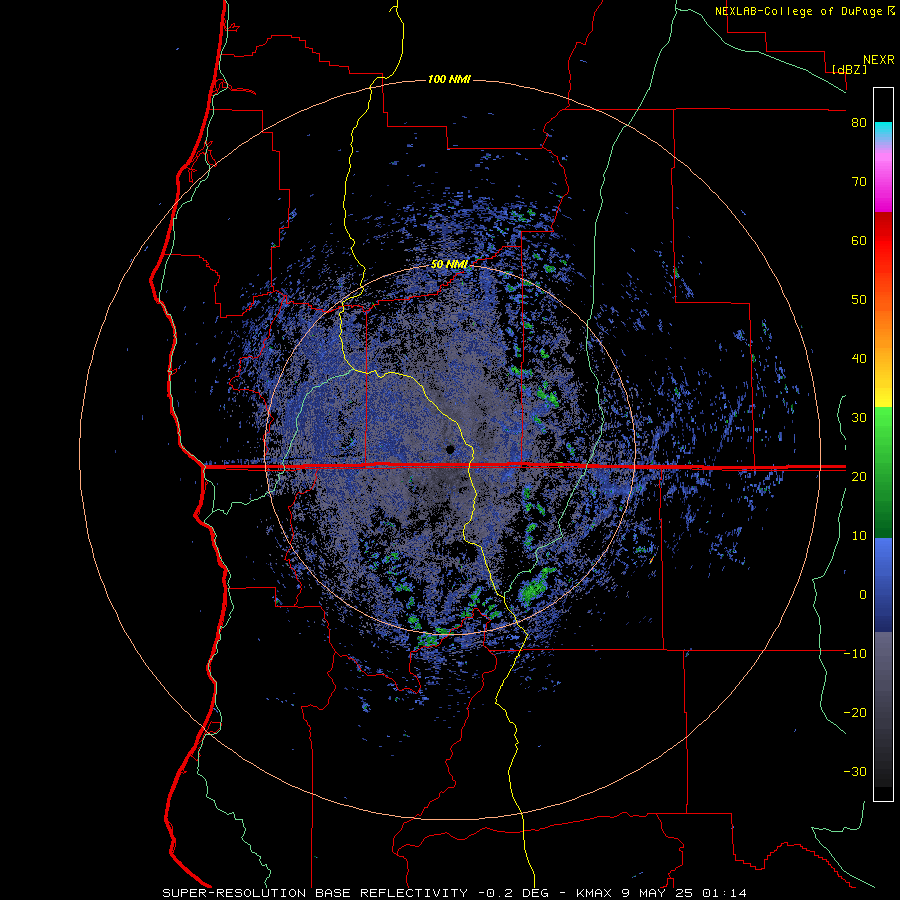Click the 80 value on the dBZ scale
Viewport: 900px width, 900px height.
(x=859, y=123)
